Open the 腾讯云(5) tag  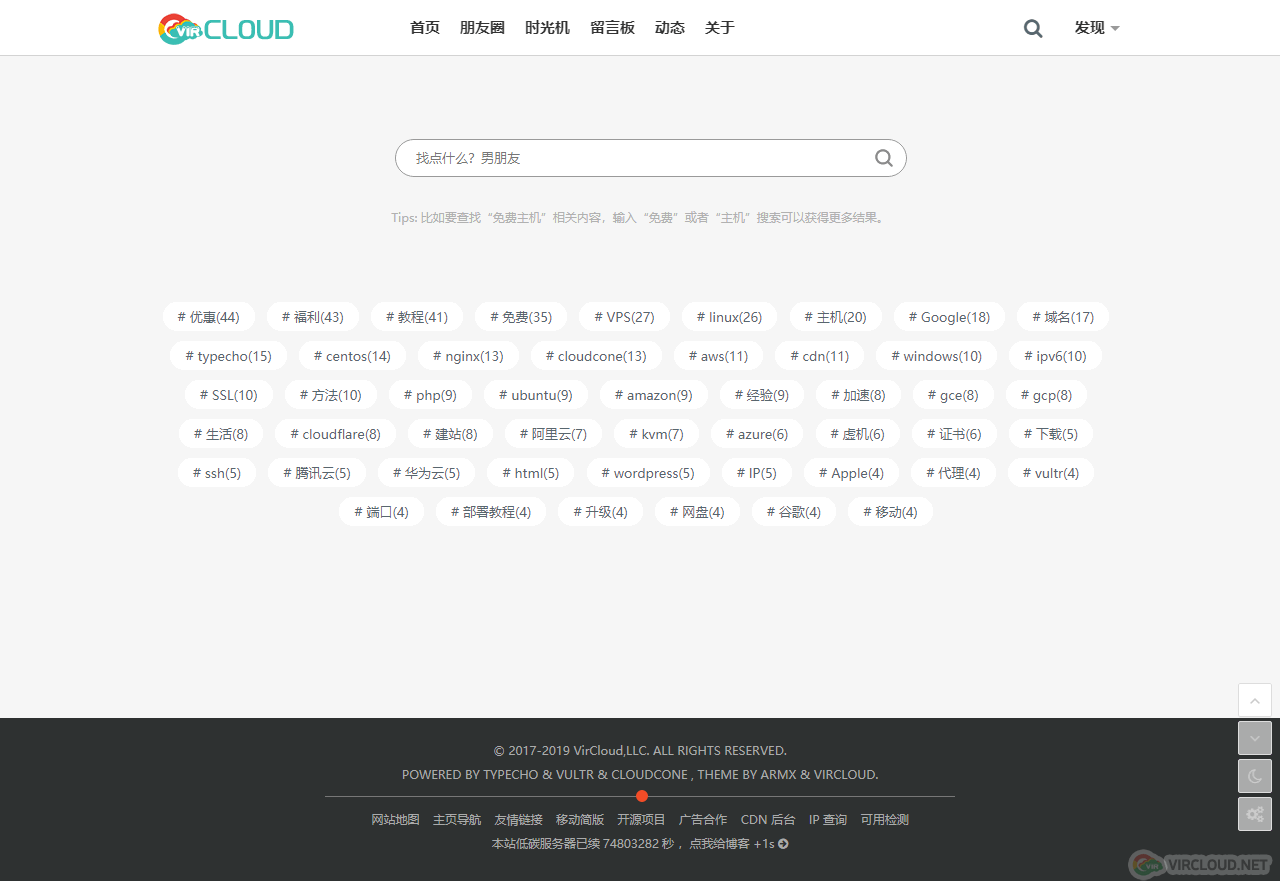[317, 473]
